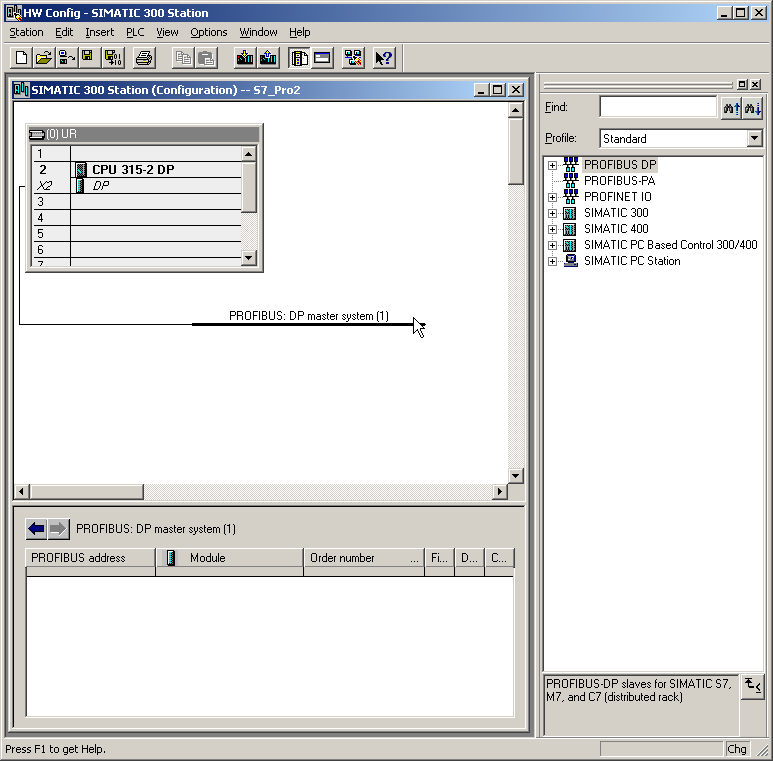
Task: Expand the SIMATIC PC Station catalog node
Action: (552, 261)
